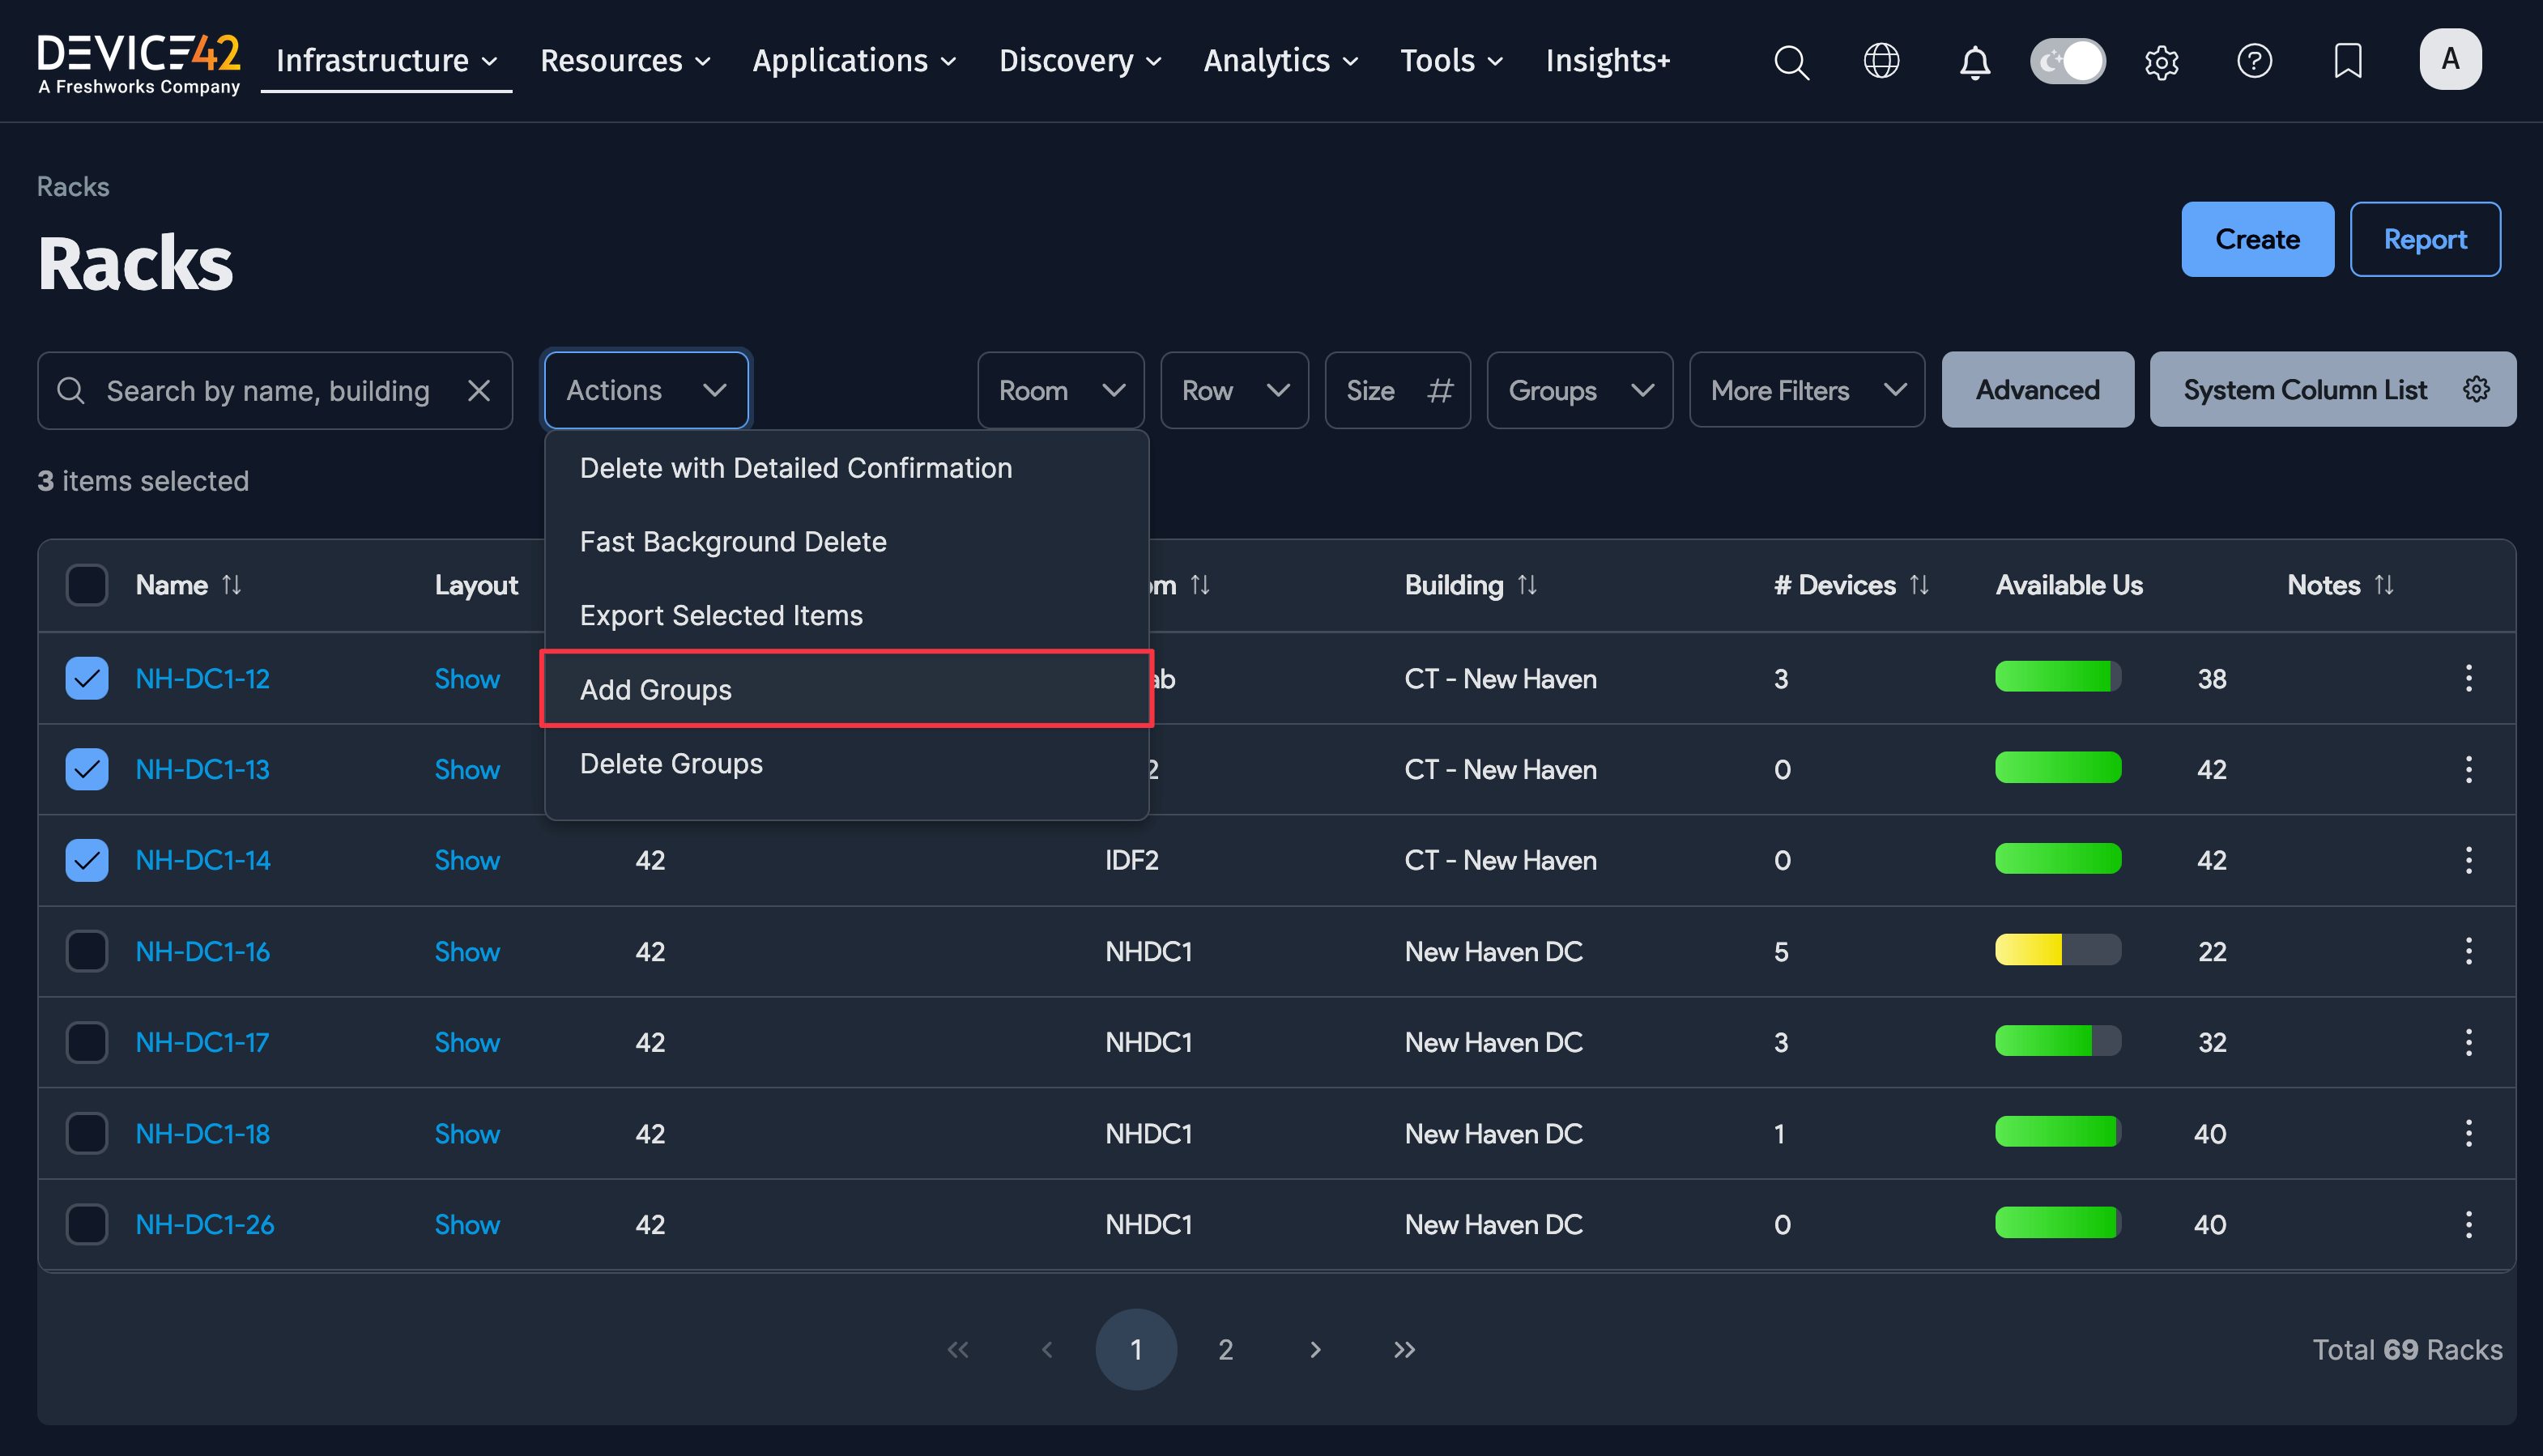
Task: Toggle the select-all header checkbox
Action: pyautogui.click(x=87, y=585)
